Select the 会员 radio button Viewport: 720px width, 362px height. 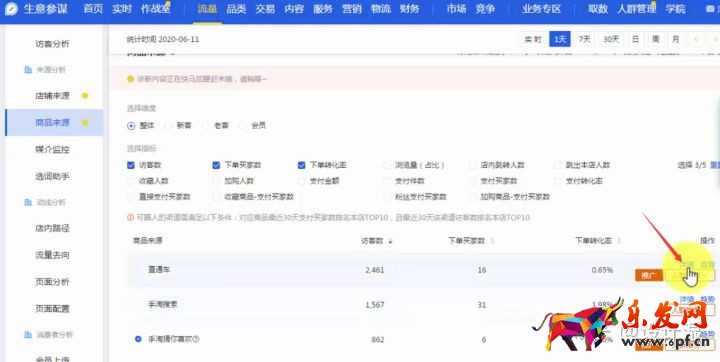point(243,125)
